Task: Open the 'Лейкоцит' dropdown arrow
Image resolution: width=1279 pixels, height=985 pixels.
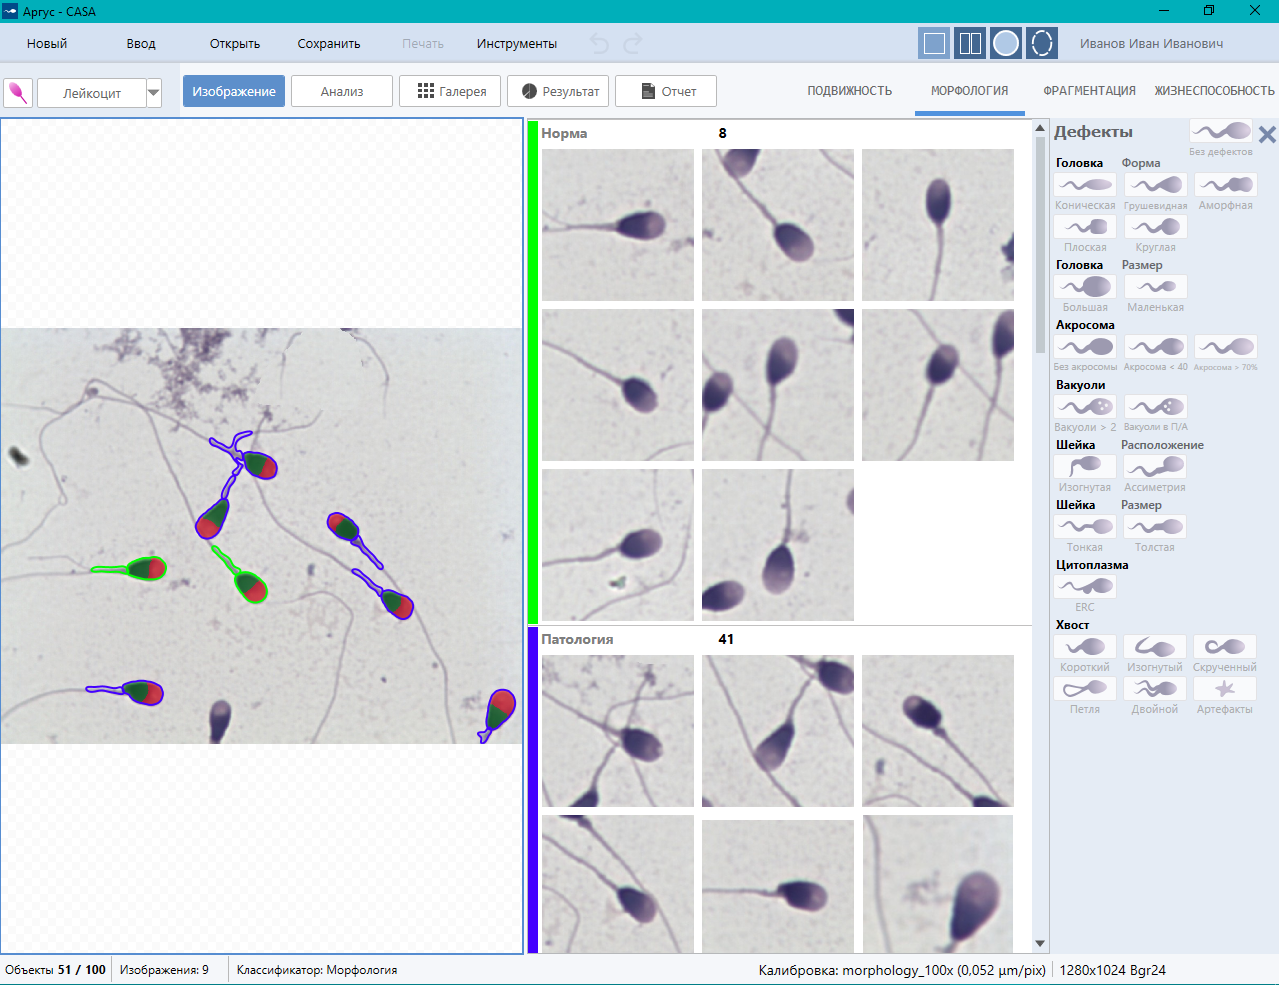Action: coord(154,93)
